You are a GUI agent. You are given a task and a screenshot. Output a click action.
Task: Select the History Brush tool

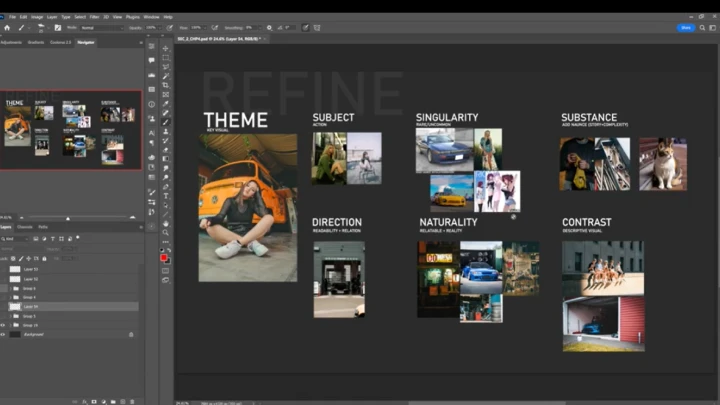click(166, 141)
